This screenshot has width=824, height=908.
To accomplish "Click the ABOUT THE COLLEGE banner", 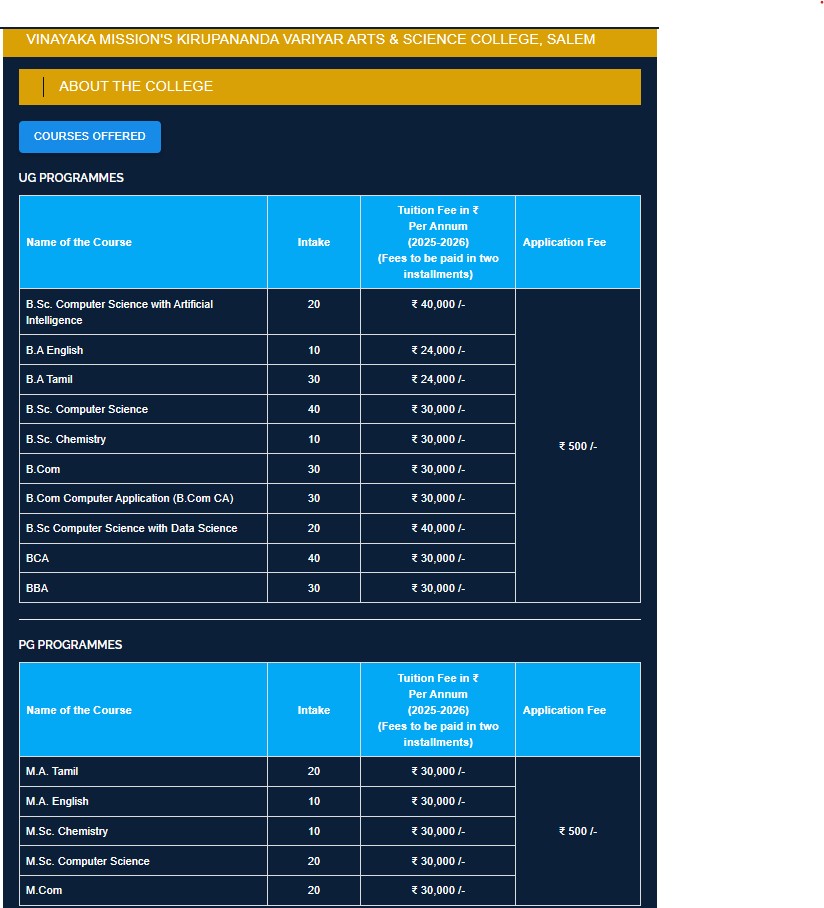I will click(x=329, y=87).
